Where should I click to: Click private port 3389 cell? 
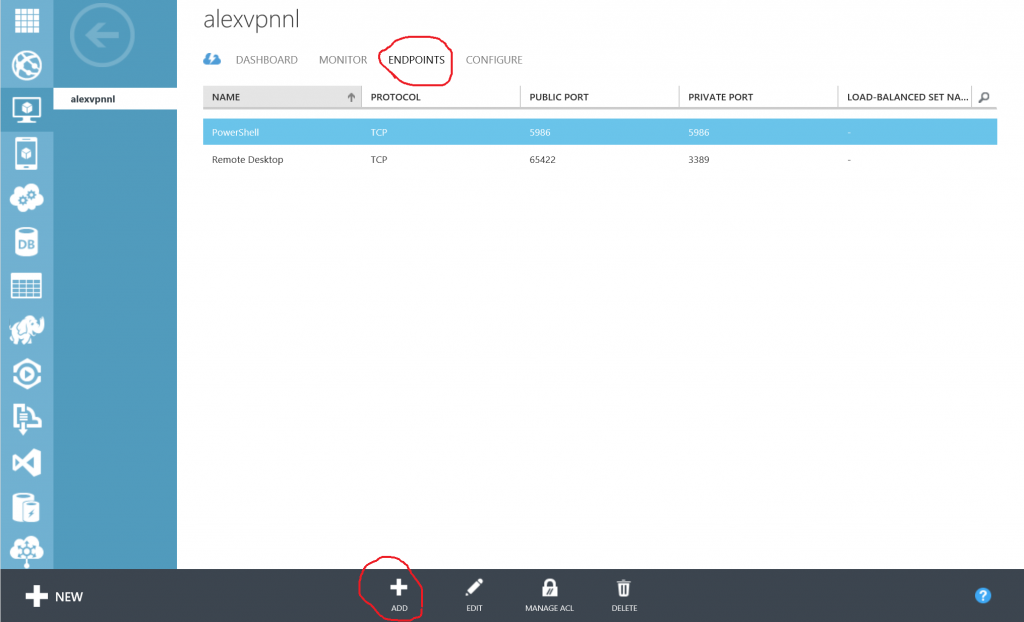point(698,159)
